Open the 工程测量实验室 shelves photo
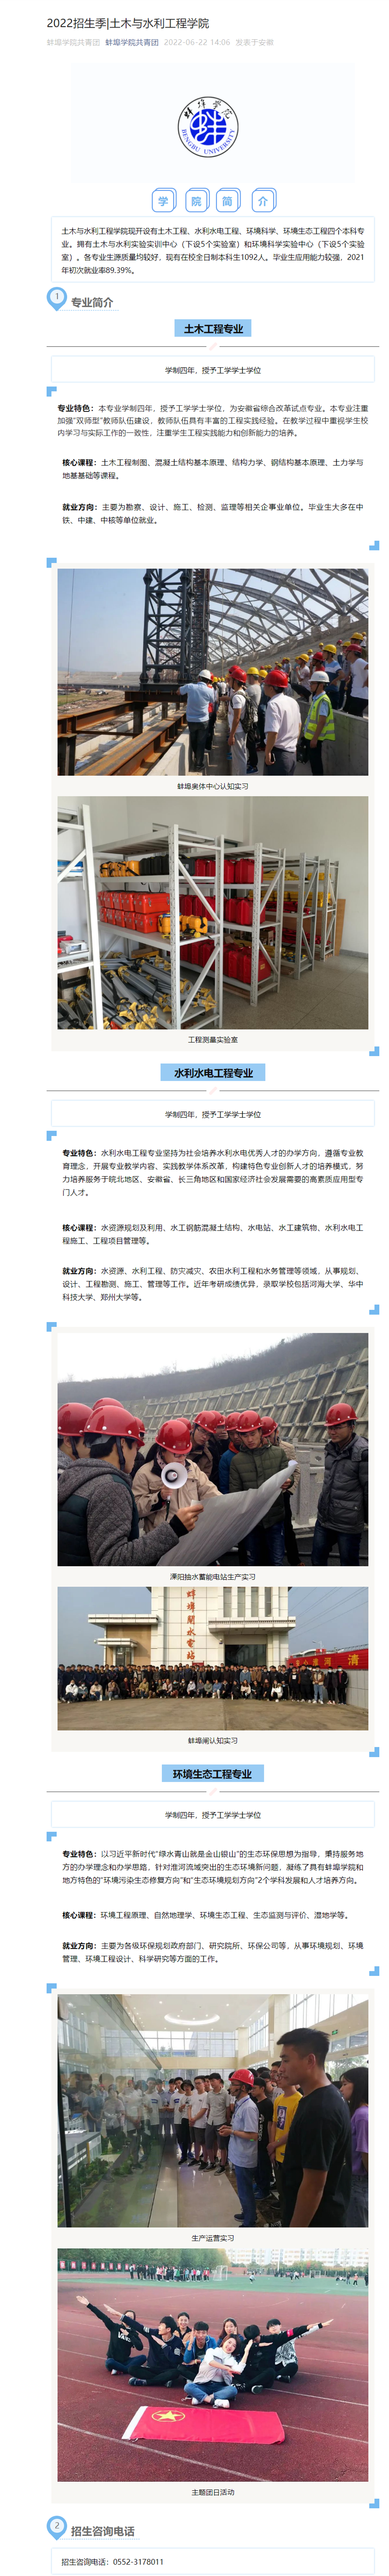 (213, 913)
